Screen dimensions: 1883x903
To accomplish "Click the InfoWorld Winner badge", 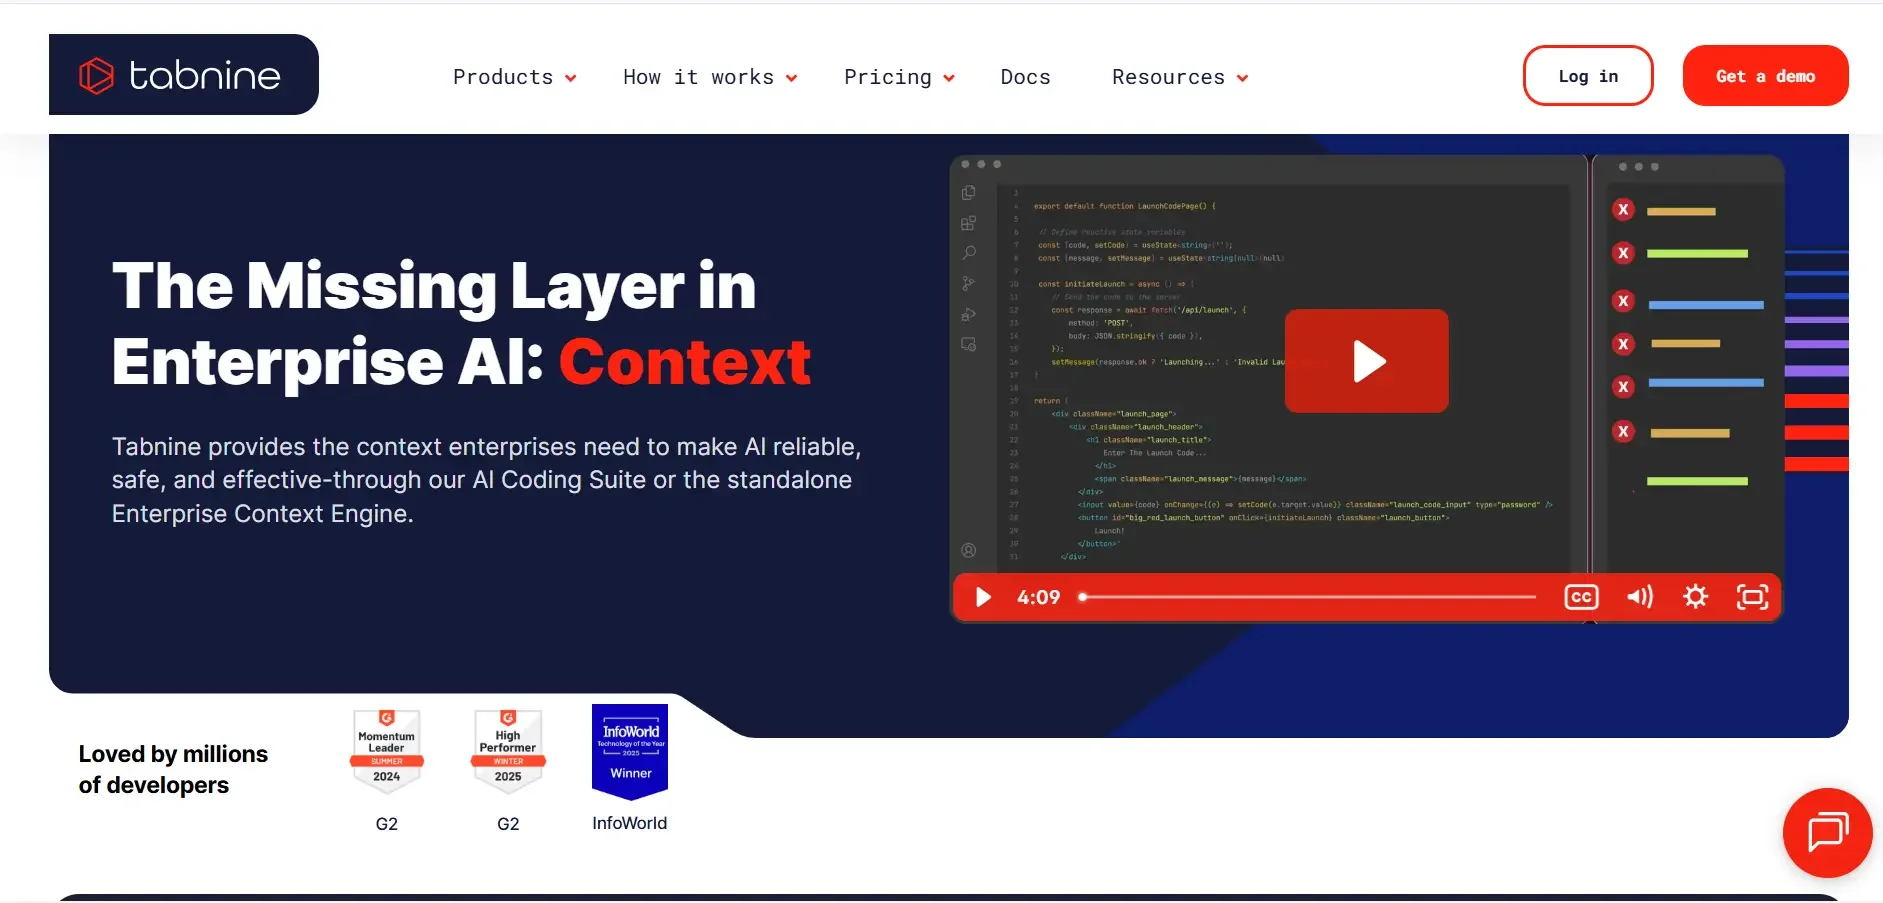I will click(630, 752).
